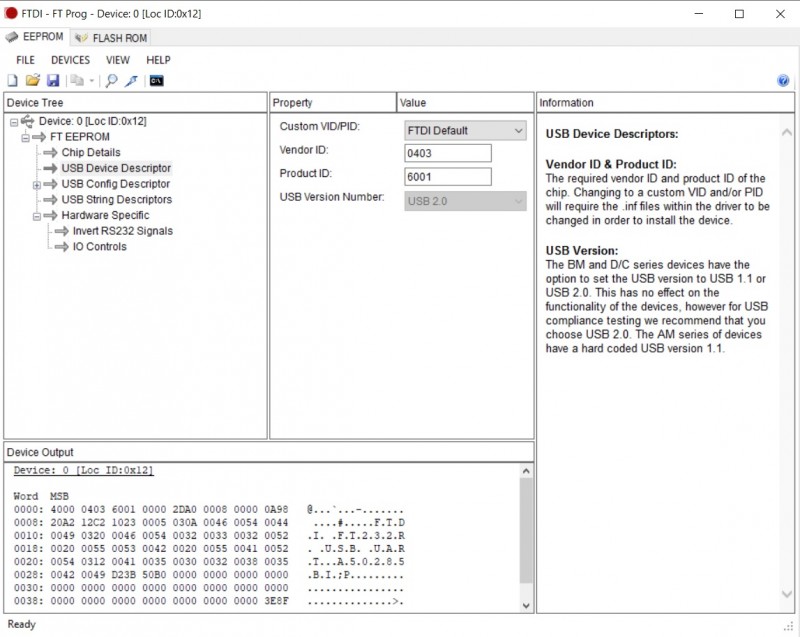Collapse the Device: 0 tree node

coord(14,122)
